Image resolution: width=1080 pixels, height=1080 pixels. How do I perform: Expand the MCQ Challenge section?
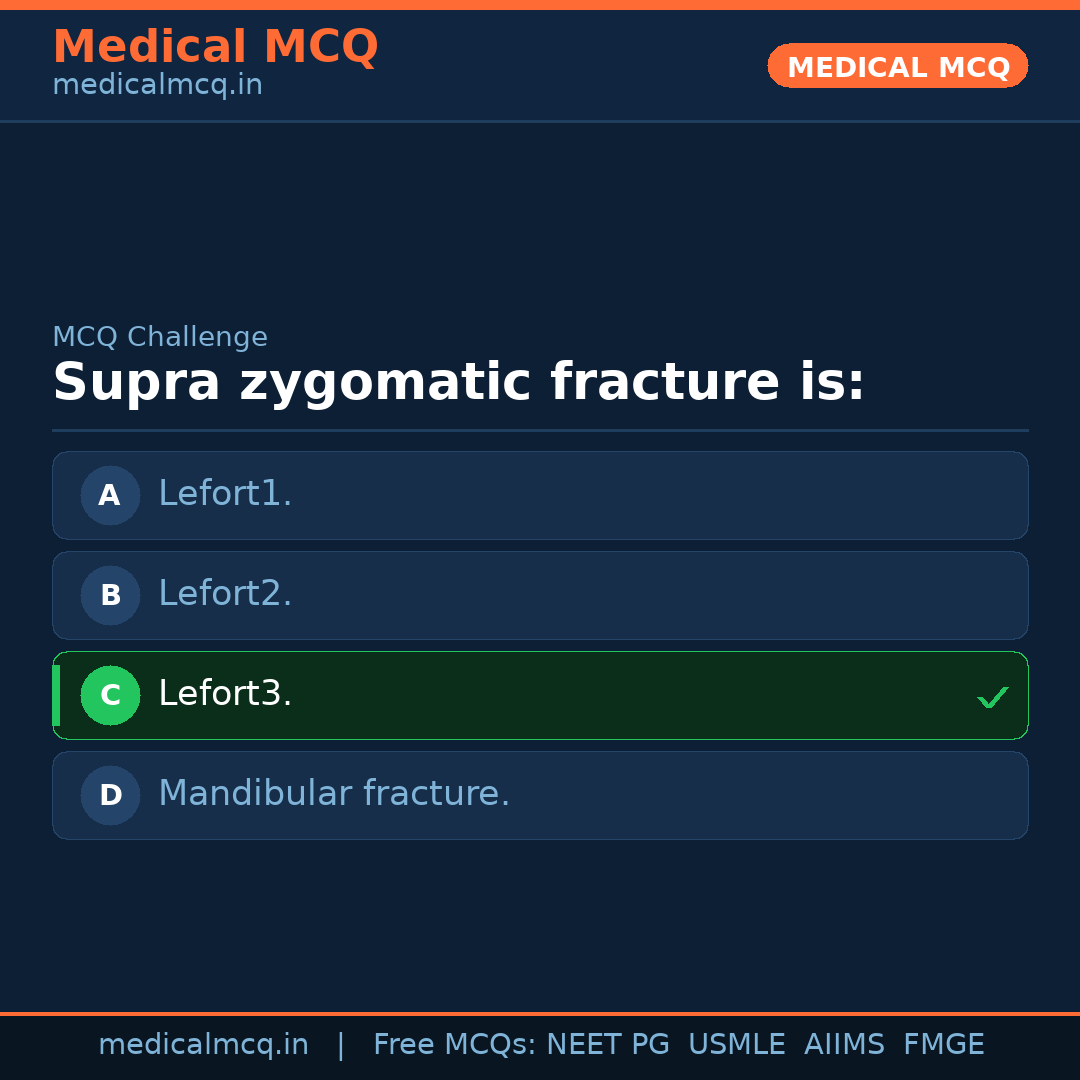click(x=160, y=337)
